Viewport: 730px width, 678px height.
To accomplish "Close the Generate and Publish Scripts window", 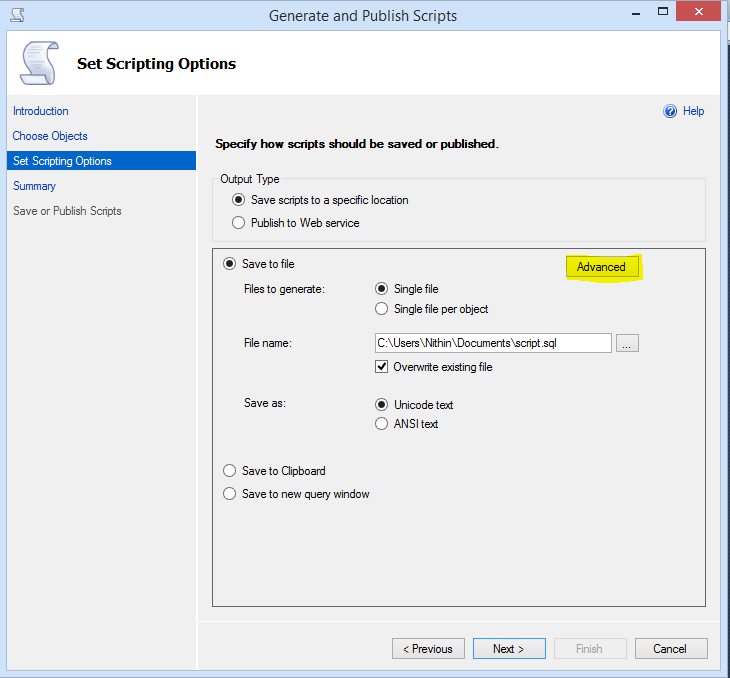I will pyautogui.click(x=698, y=12).
